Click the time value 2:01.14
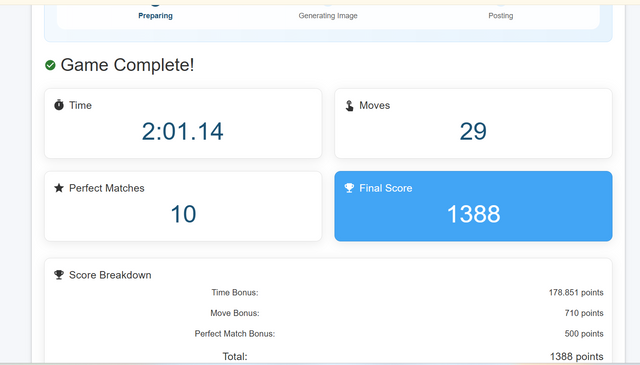The height and width of the screenshot is (365, 640). (183, 131)
